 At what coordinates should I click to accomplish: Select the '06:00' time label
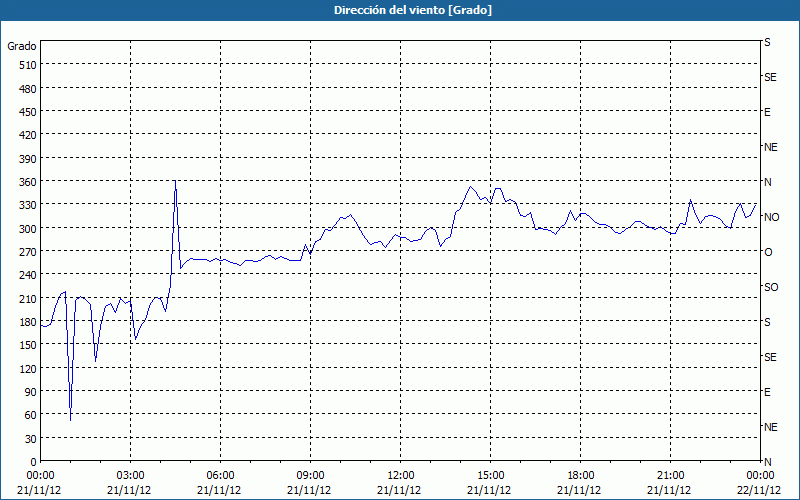point(220,476)
